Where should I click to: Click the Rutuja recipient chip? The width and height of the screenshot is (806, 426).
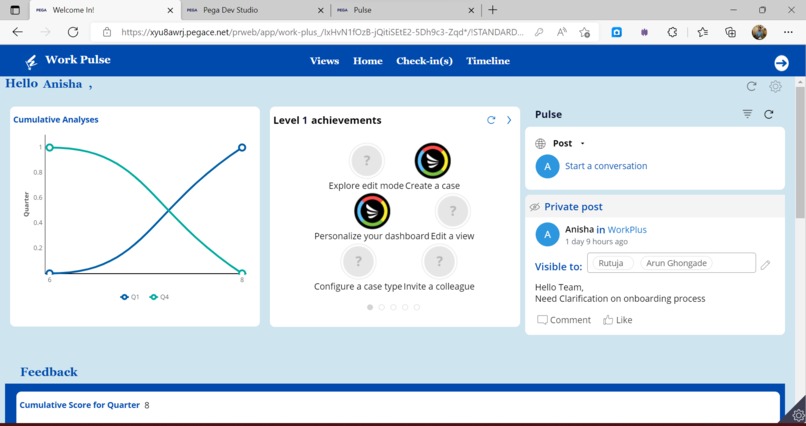(x=611, y=263)
